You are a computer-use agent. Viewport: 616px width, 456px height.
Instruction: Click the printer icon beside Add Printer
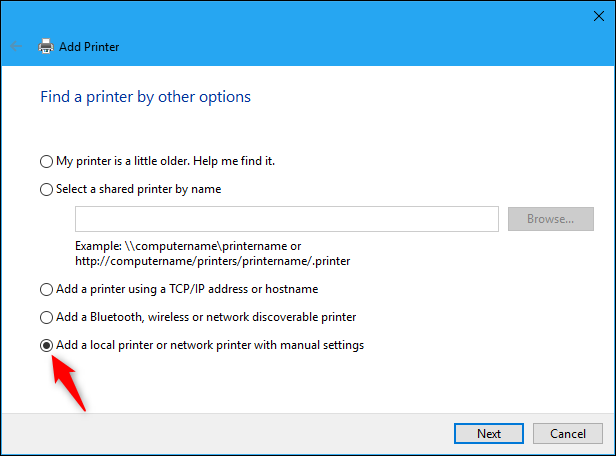click(x=46, y=46)
